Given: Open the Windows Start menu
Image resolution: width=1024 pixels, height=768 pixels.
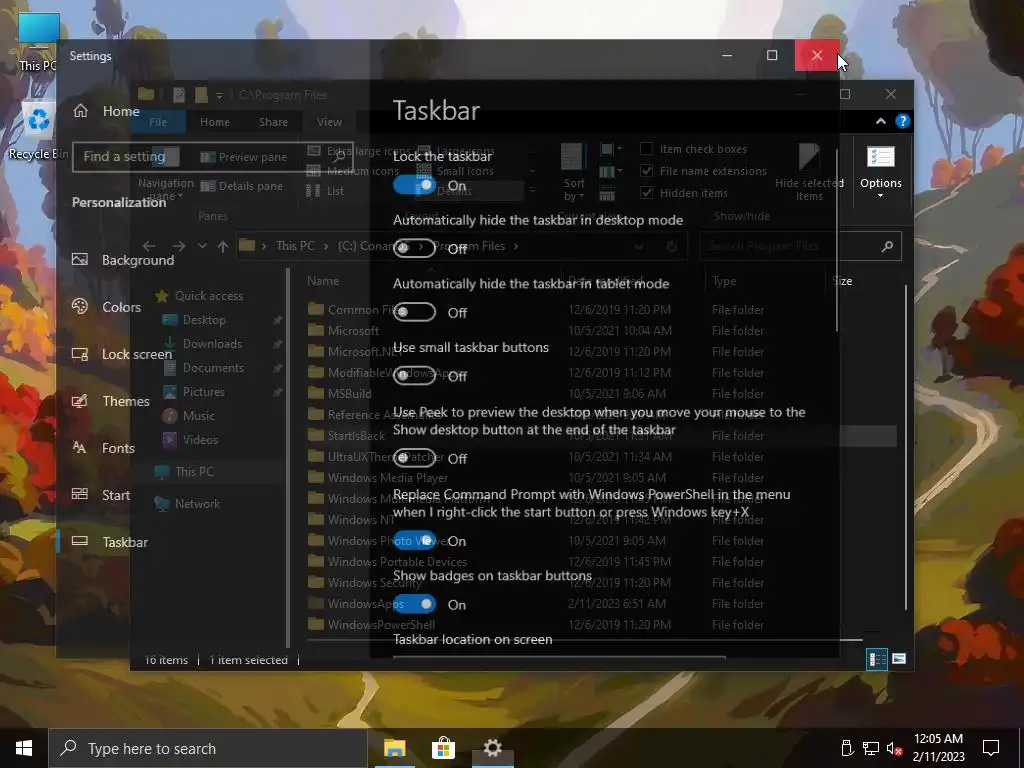Looking at the screenshot, I should [x=24, y=748].
